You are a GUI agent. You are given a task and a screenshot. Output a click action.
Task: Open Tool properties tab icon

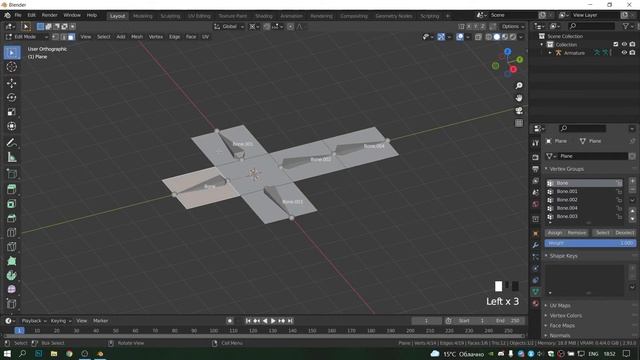point(536,143)
